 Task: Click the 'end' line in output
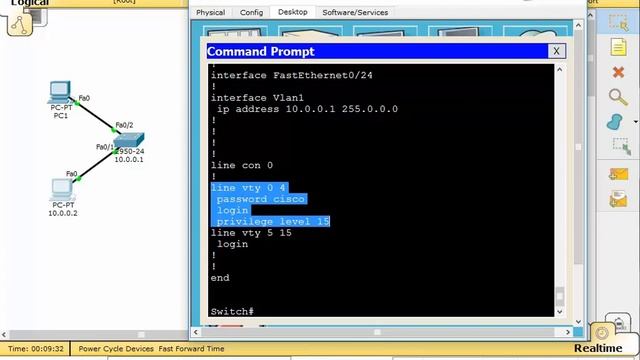(x=220, y=278)
